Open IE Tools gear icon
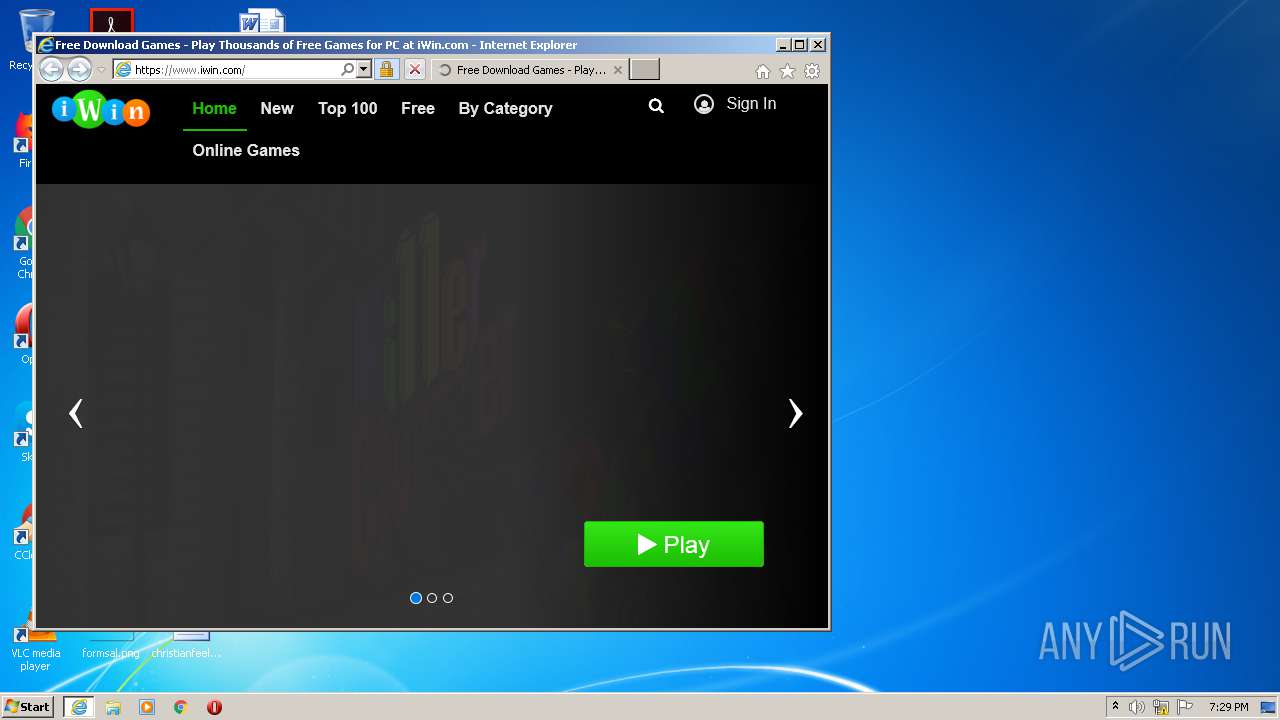Viewport: 1280px width, 720px height. [812, 71]
